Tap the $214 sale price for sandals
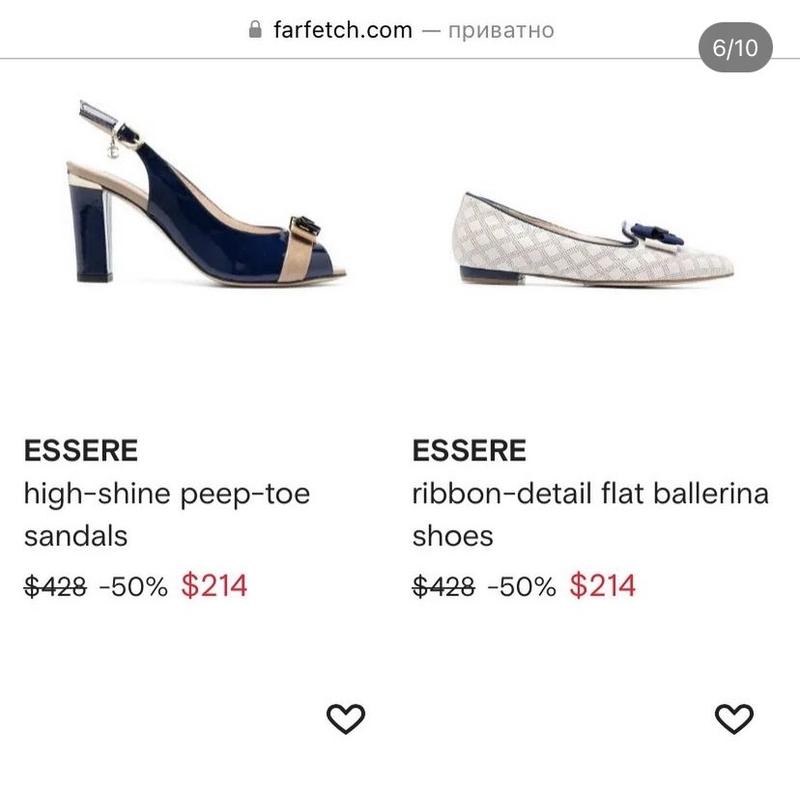800x788 pixels. coord(214,585)
